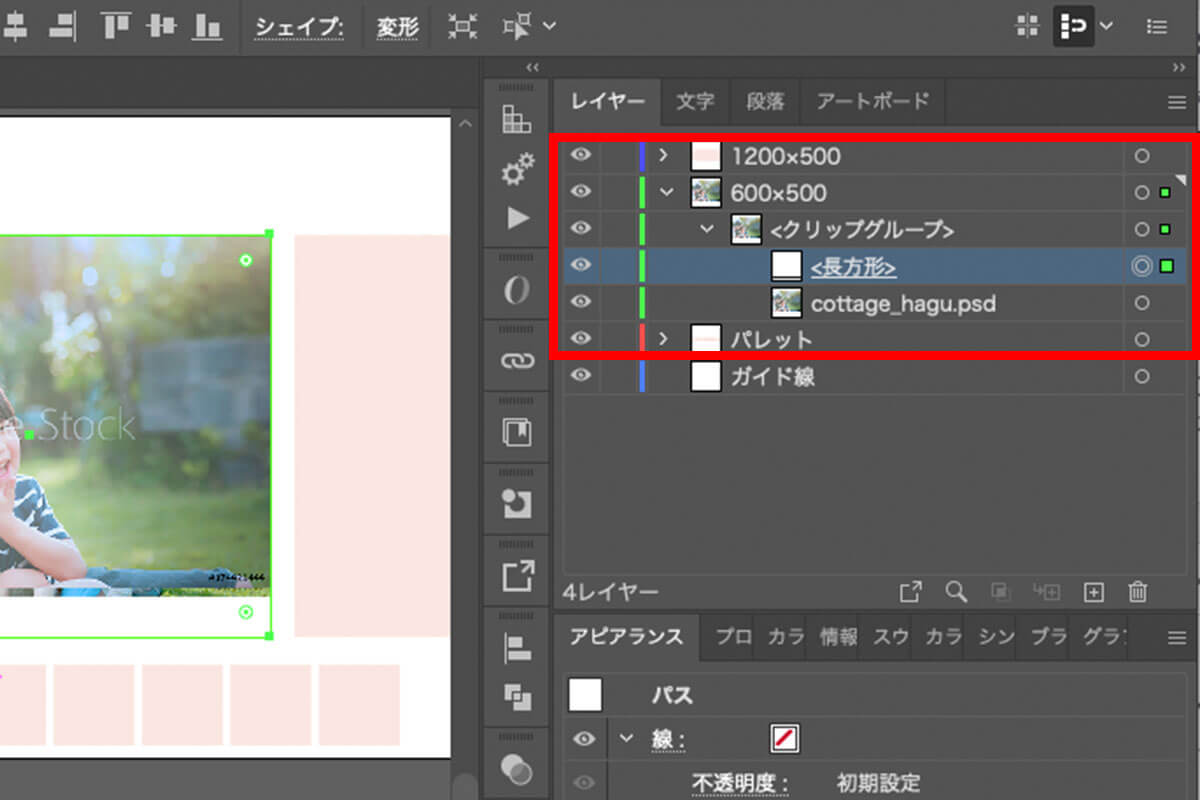The height and width of the screenshot is (800, 1200).
Task: Click the stroke color swatch in Appearance
Action: (784, 739)
